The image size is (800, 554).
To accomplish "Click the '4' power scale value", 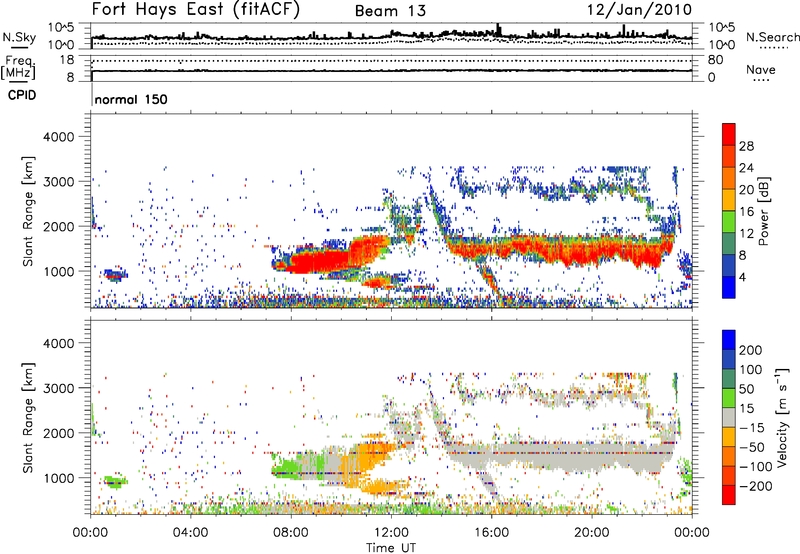I will coord(742,277).
